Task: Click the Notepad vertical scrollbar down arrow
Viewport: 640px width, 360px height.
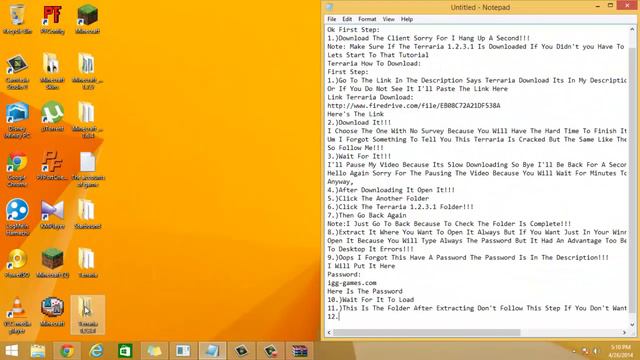Action: click(632, 325)
